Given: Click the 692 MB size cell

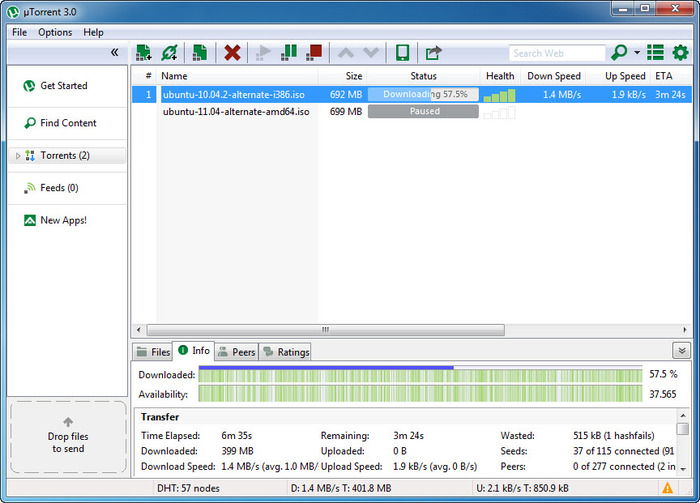Looking at the screenshot, I should [x=346, y=95].
